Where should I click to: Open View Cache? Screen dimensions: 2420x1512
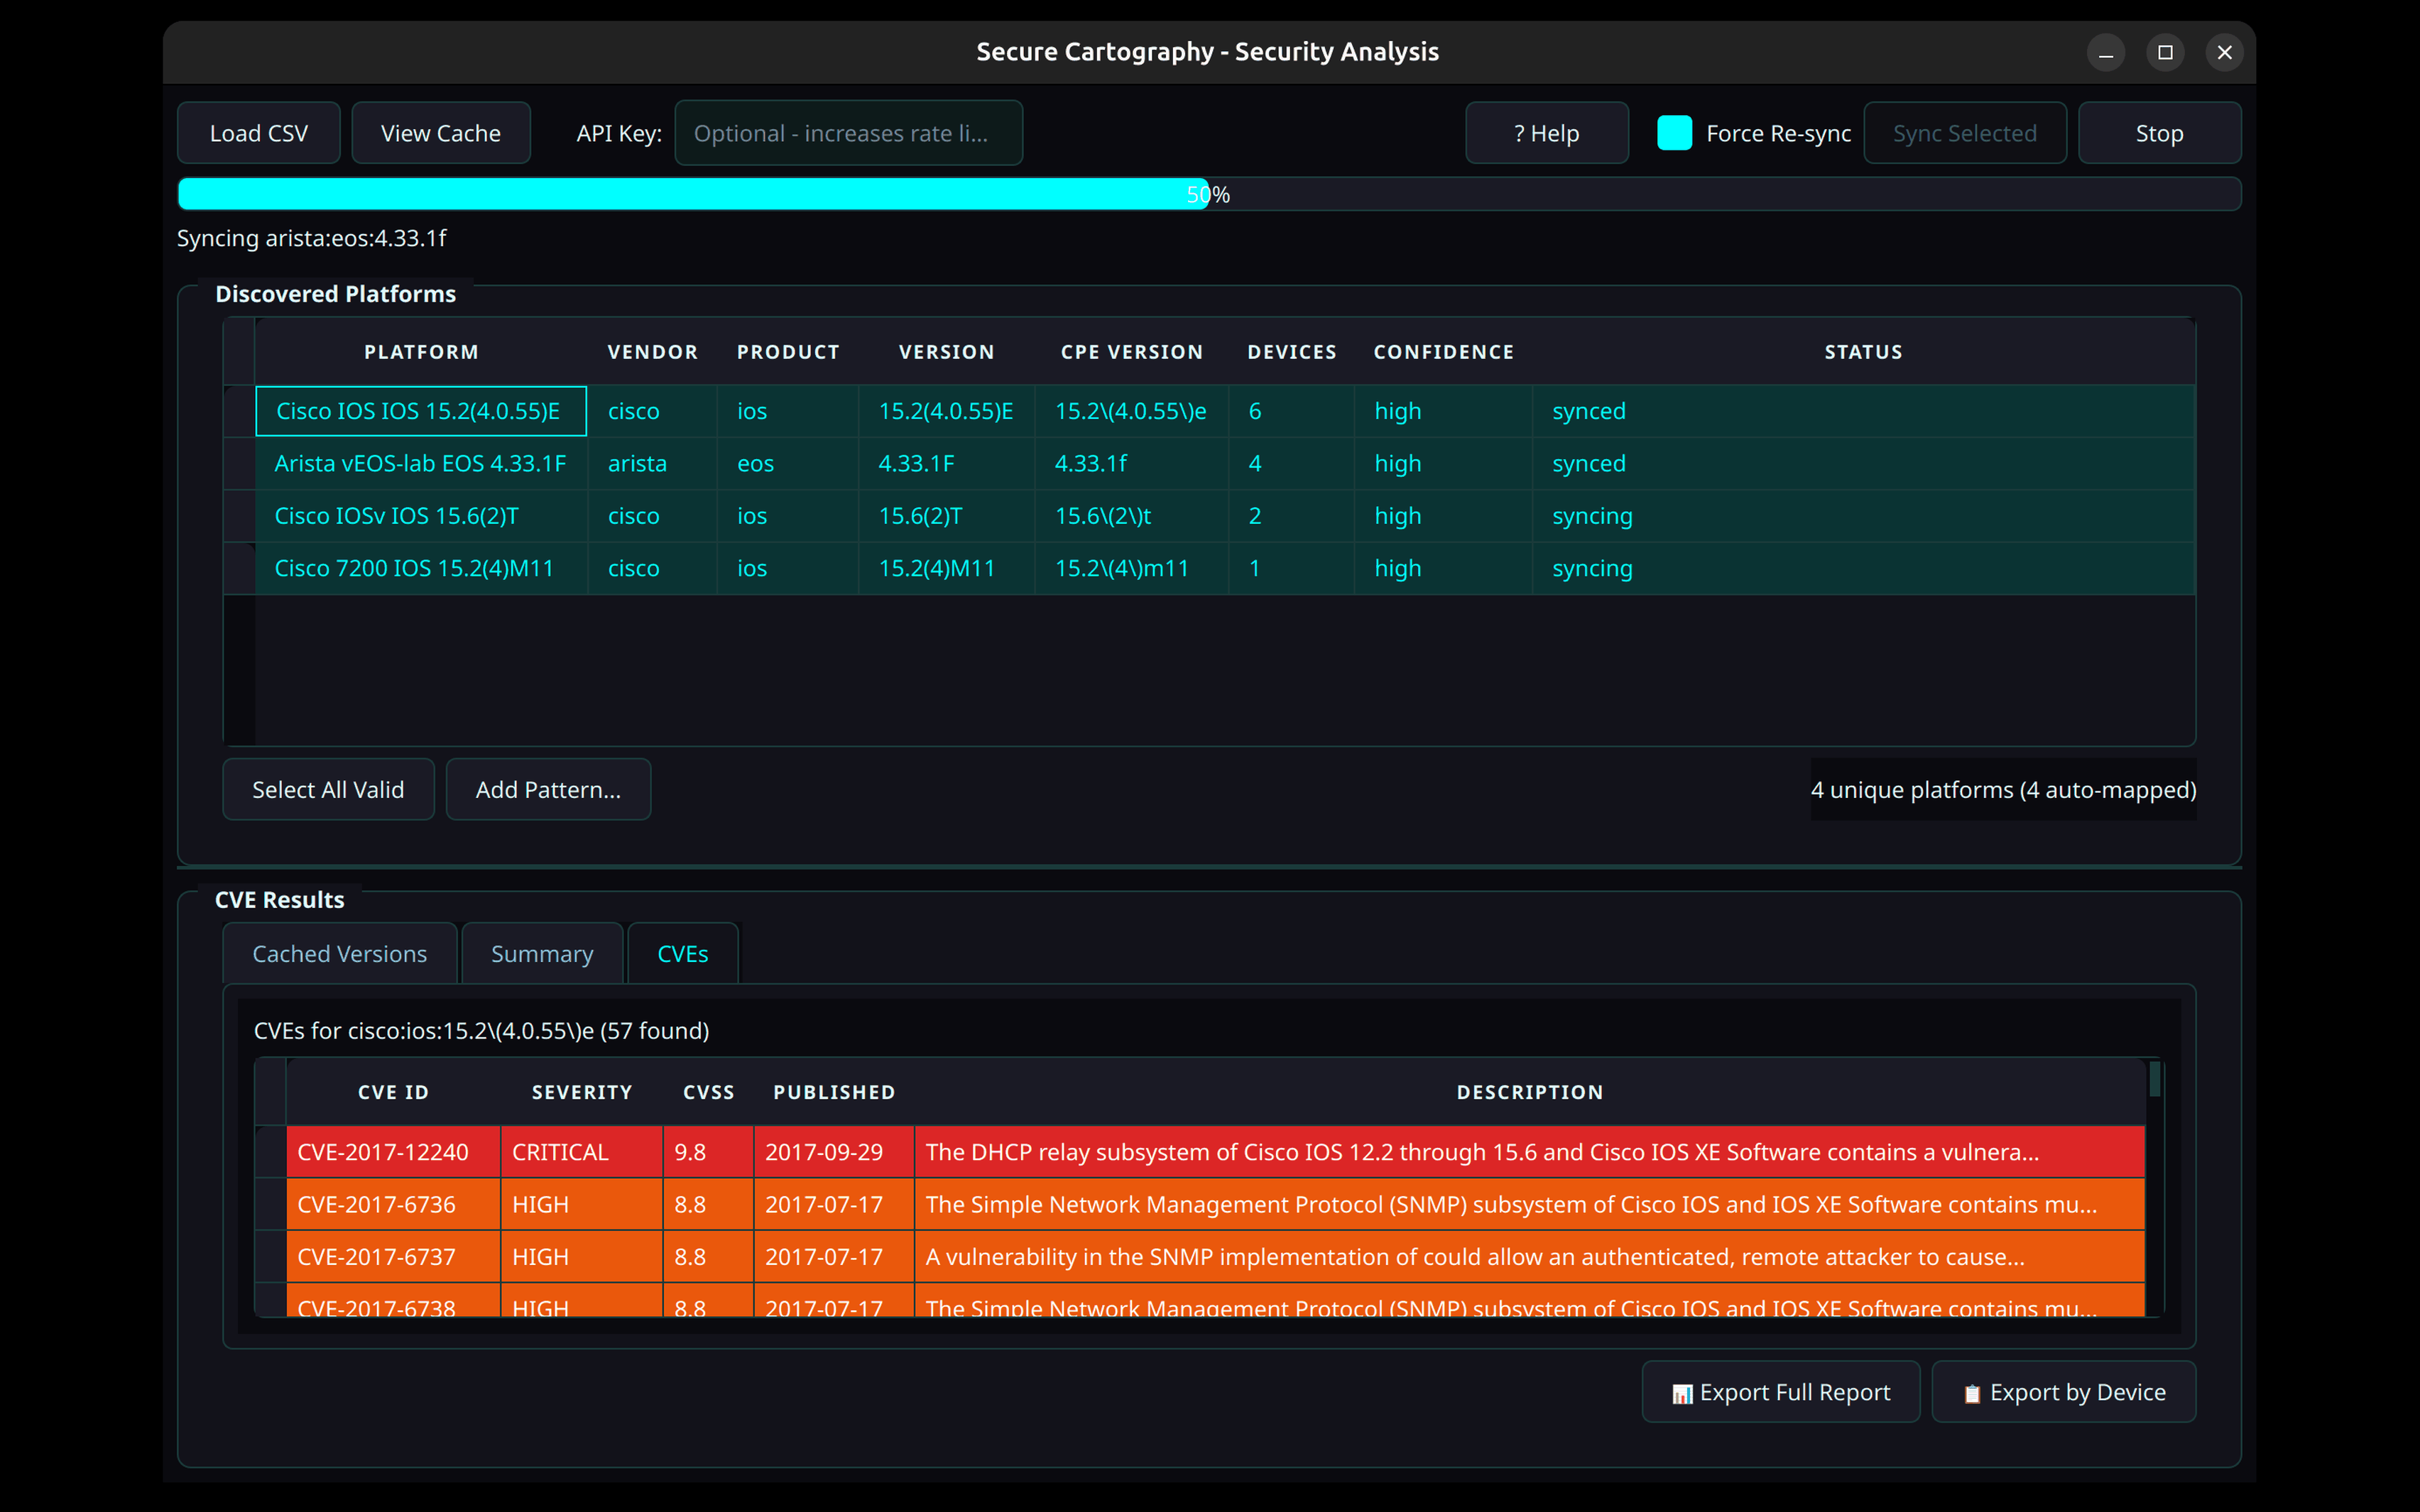pos(441,132)
